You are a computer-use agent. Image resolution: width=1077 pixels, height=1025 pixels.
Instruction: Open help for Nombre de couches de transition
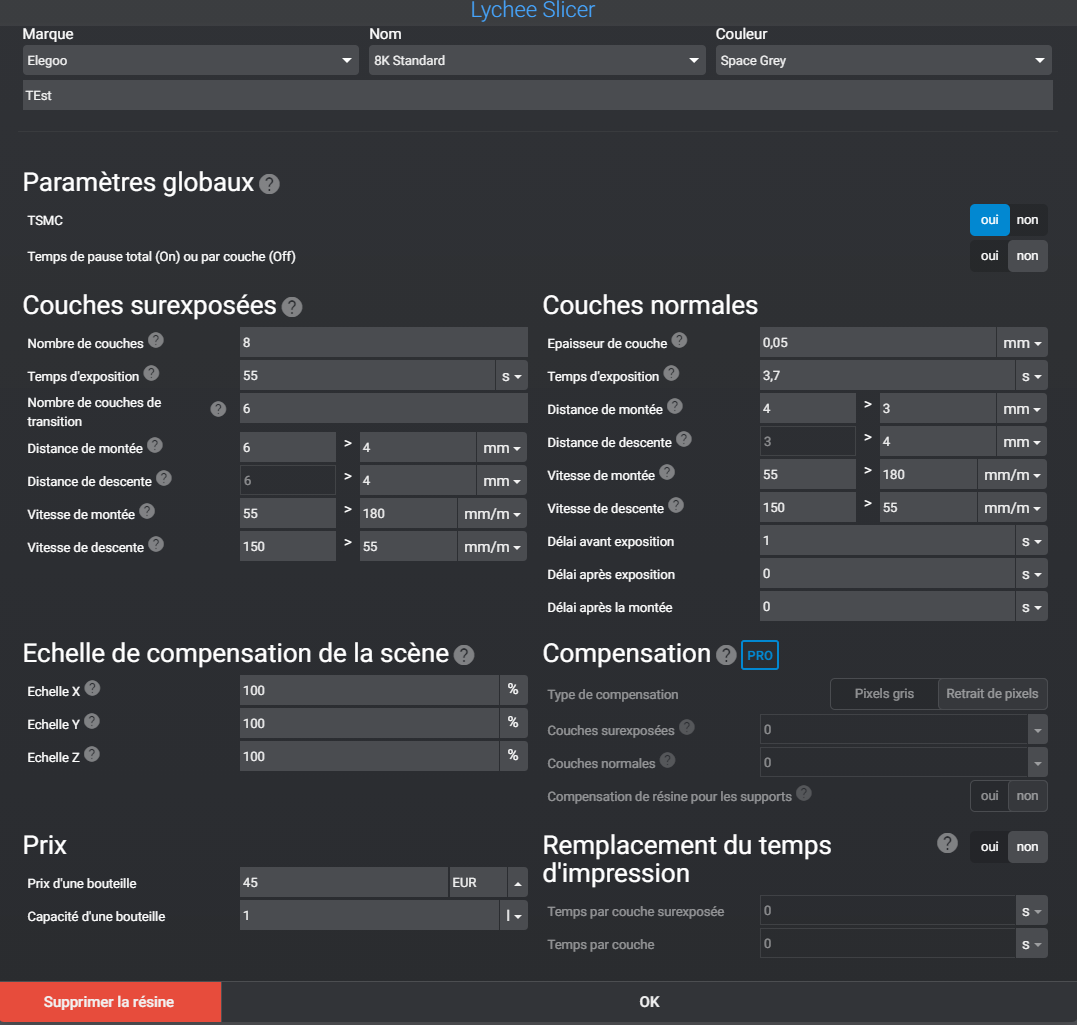pyautogui.click(x=218, y=409)
